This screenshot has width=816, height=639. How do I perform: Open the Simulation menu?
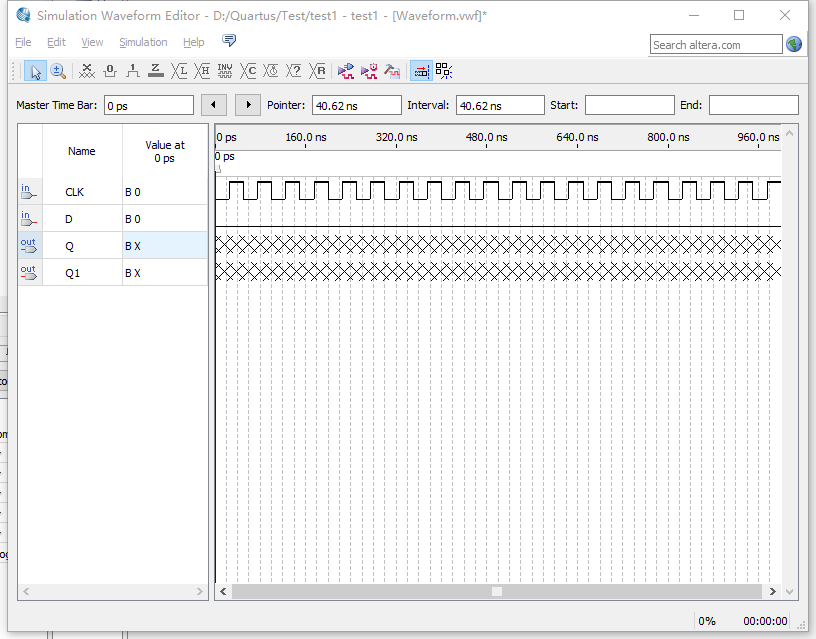coord(143,42)
